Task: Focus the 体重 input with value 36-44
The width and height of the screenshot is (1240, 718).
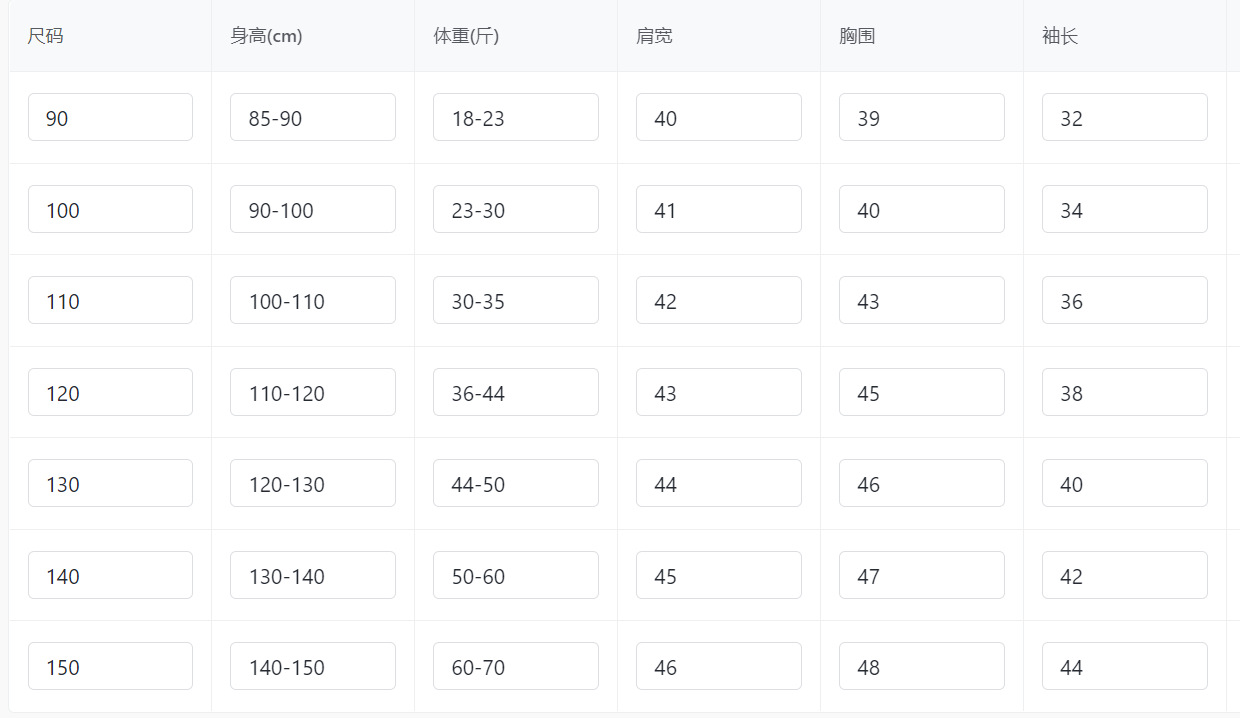Action: click(x=515, y=392)
